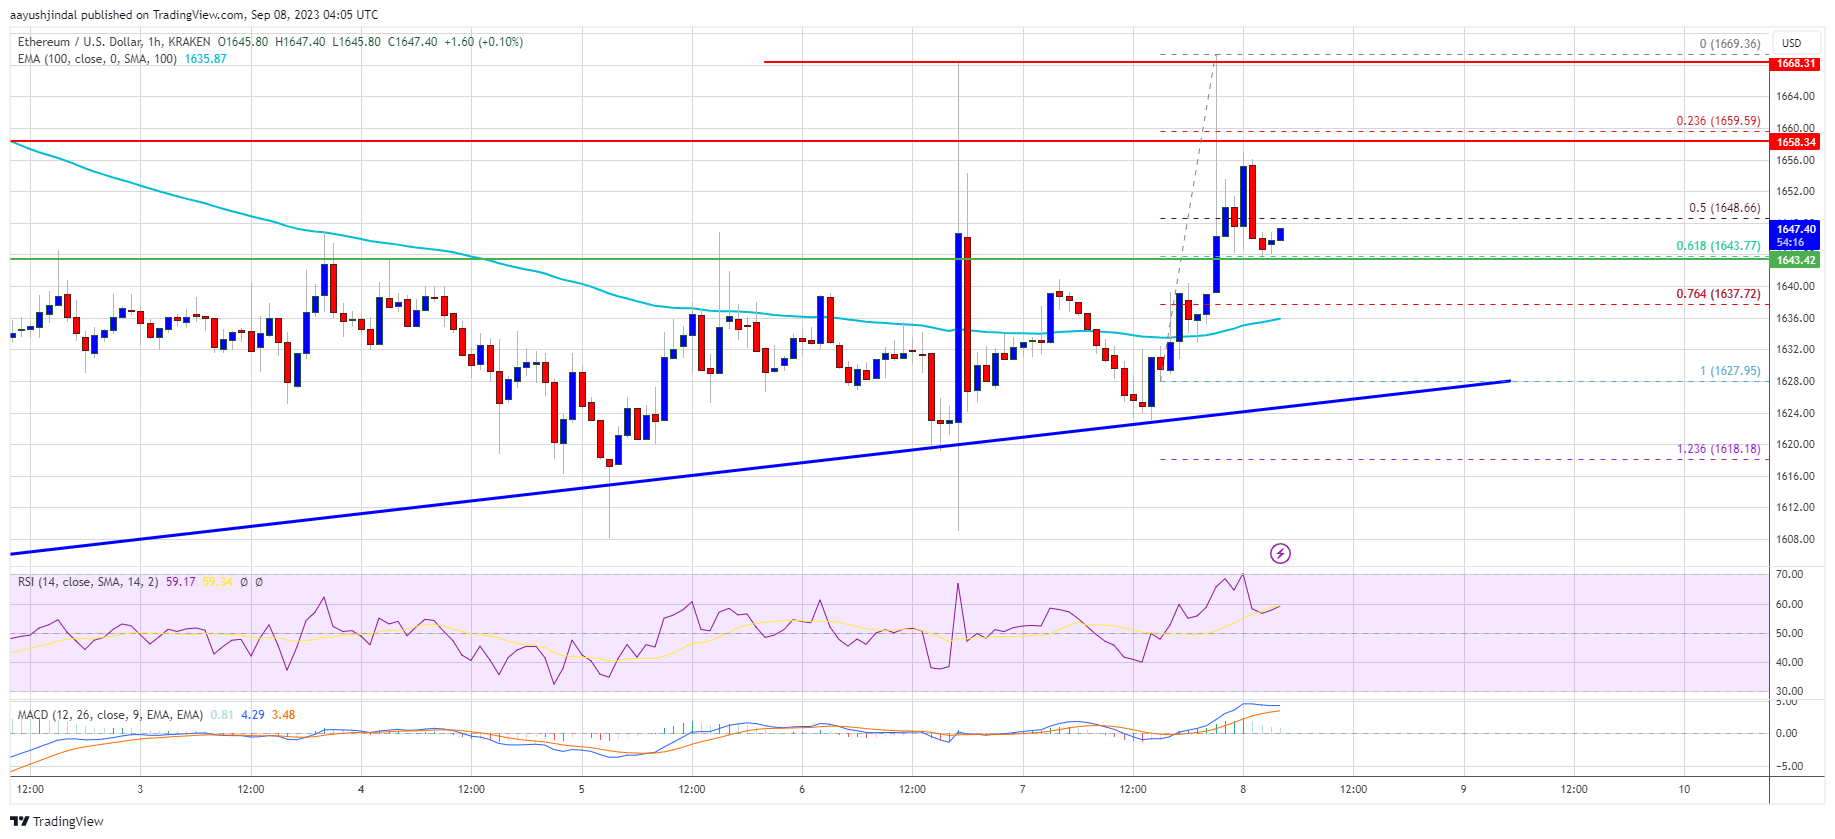Click the green 1643.42 price label
The width and height of the screenshot is (1835, 839).
coord(1795,260)
